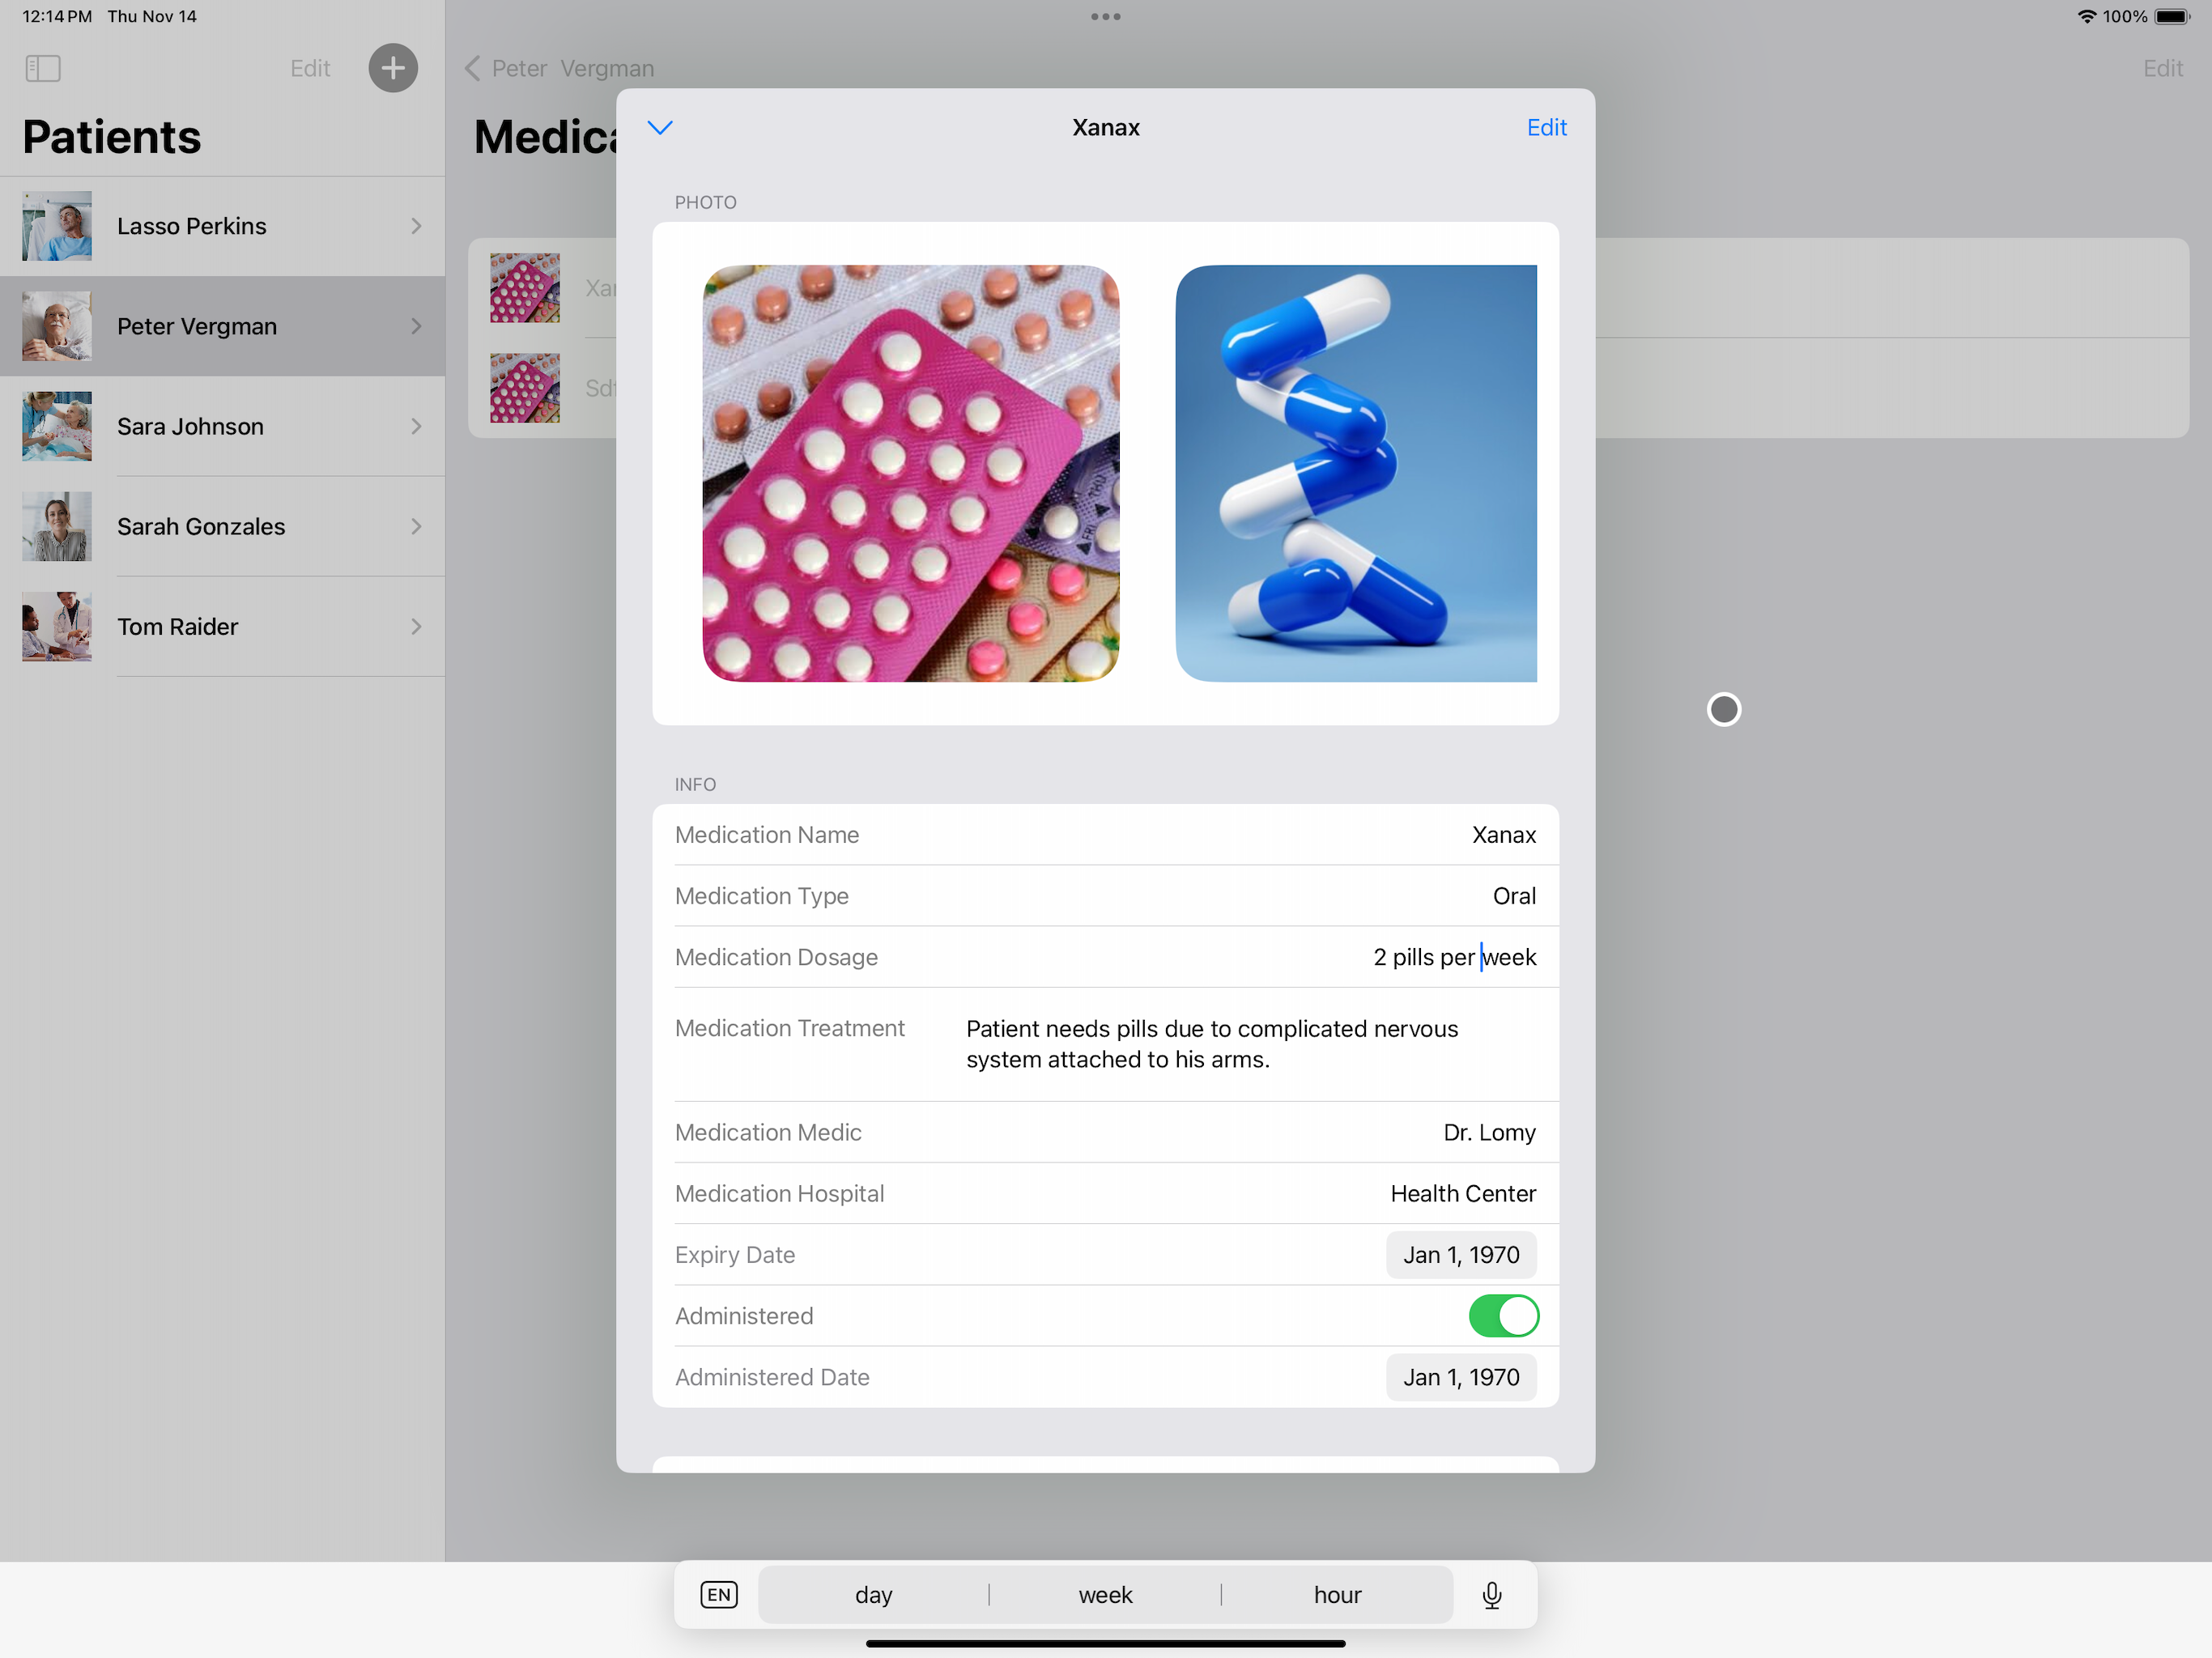Tap Medication Hospital value Health Center
The image size is (2212, 1658).
pyautogui.click(x=1463, y=1194)
